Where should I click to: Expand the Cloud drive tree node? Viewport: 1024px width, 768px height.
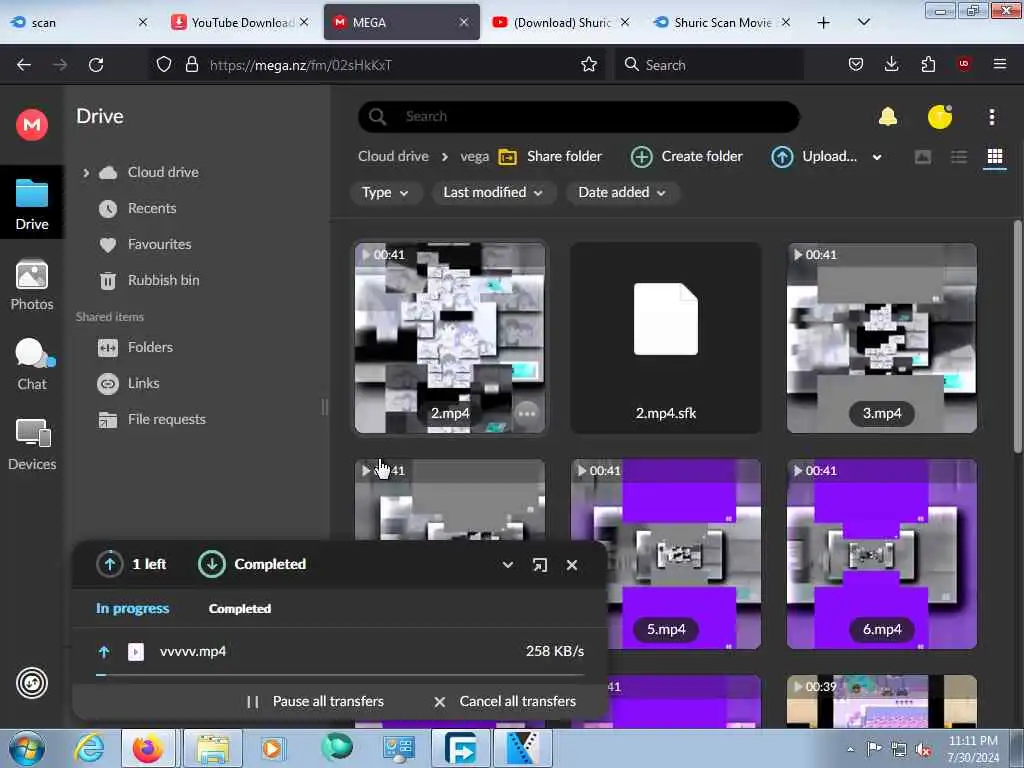point(86,172)
